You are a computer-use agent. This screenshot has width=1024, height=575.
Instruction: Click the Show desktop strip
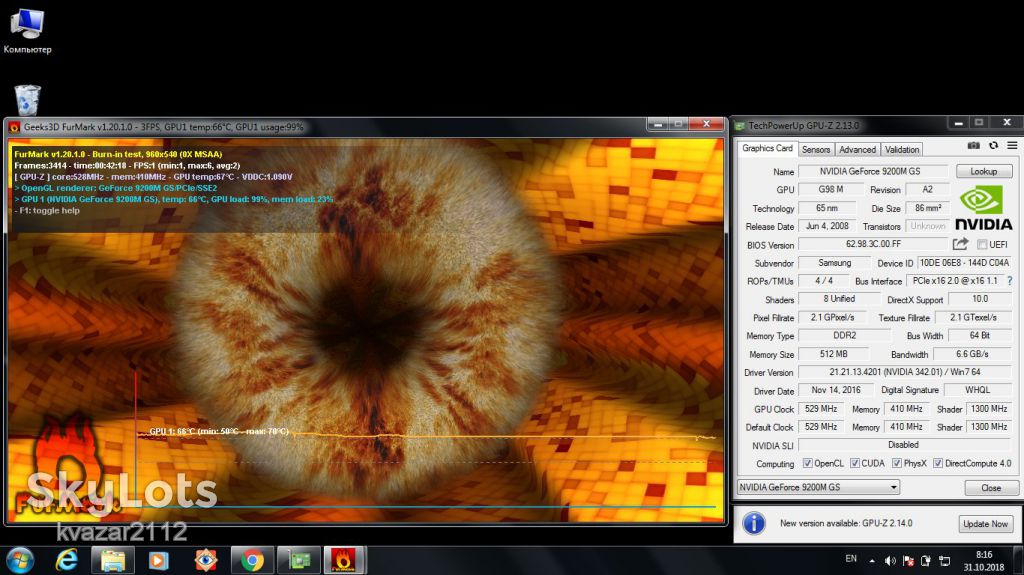point(1019,560)
